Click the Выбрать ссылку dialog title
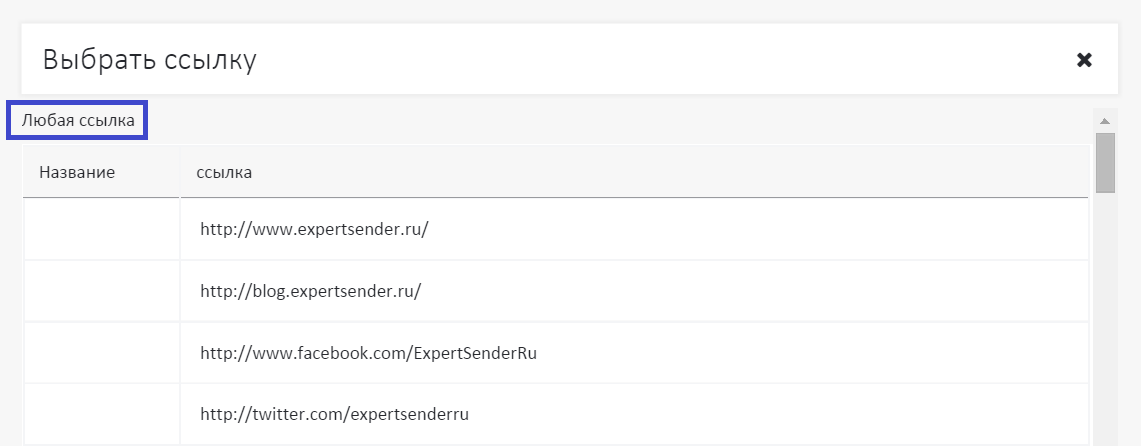 pyautogui.click(x=150, y=60)
